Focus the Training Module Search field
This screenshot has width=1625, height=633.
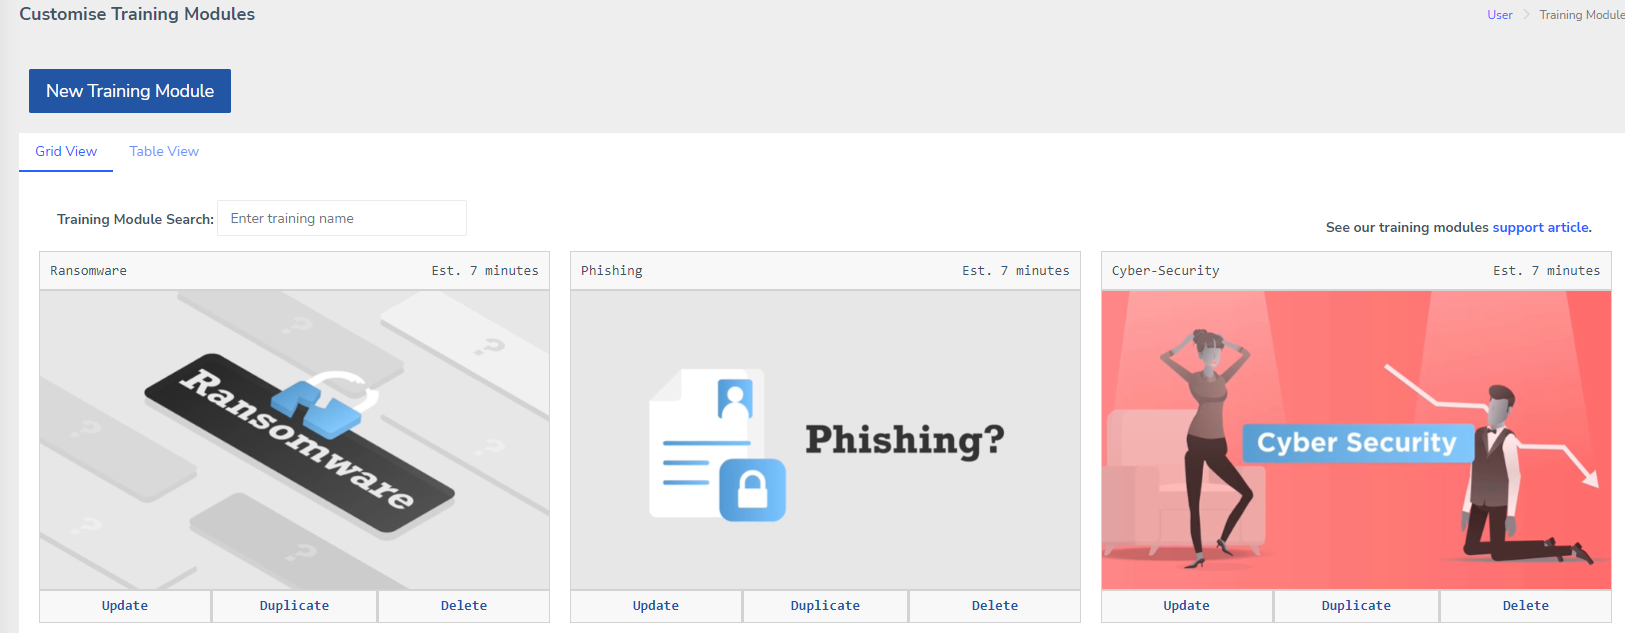342,218
